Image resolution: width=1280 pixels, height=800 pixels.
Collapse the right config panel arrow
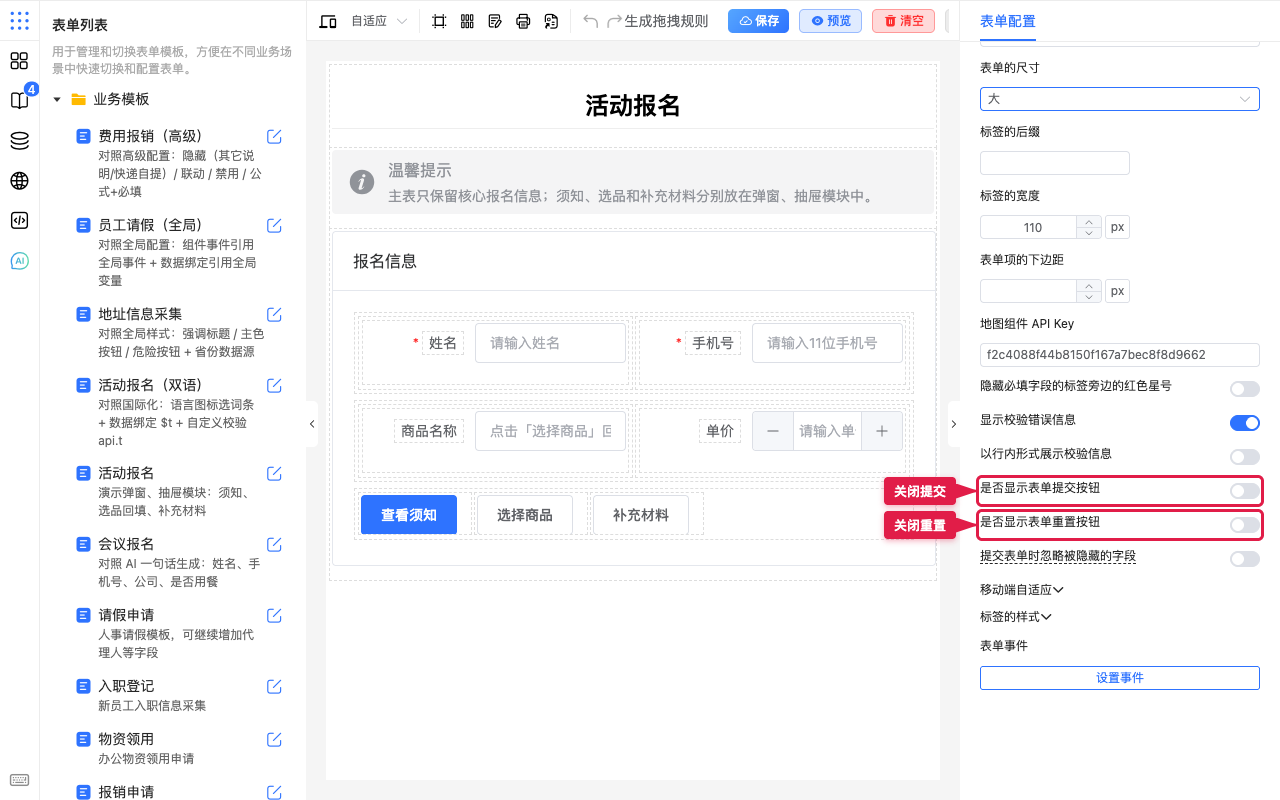point(953,424)
